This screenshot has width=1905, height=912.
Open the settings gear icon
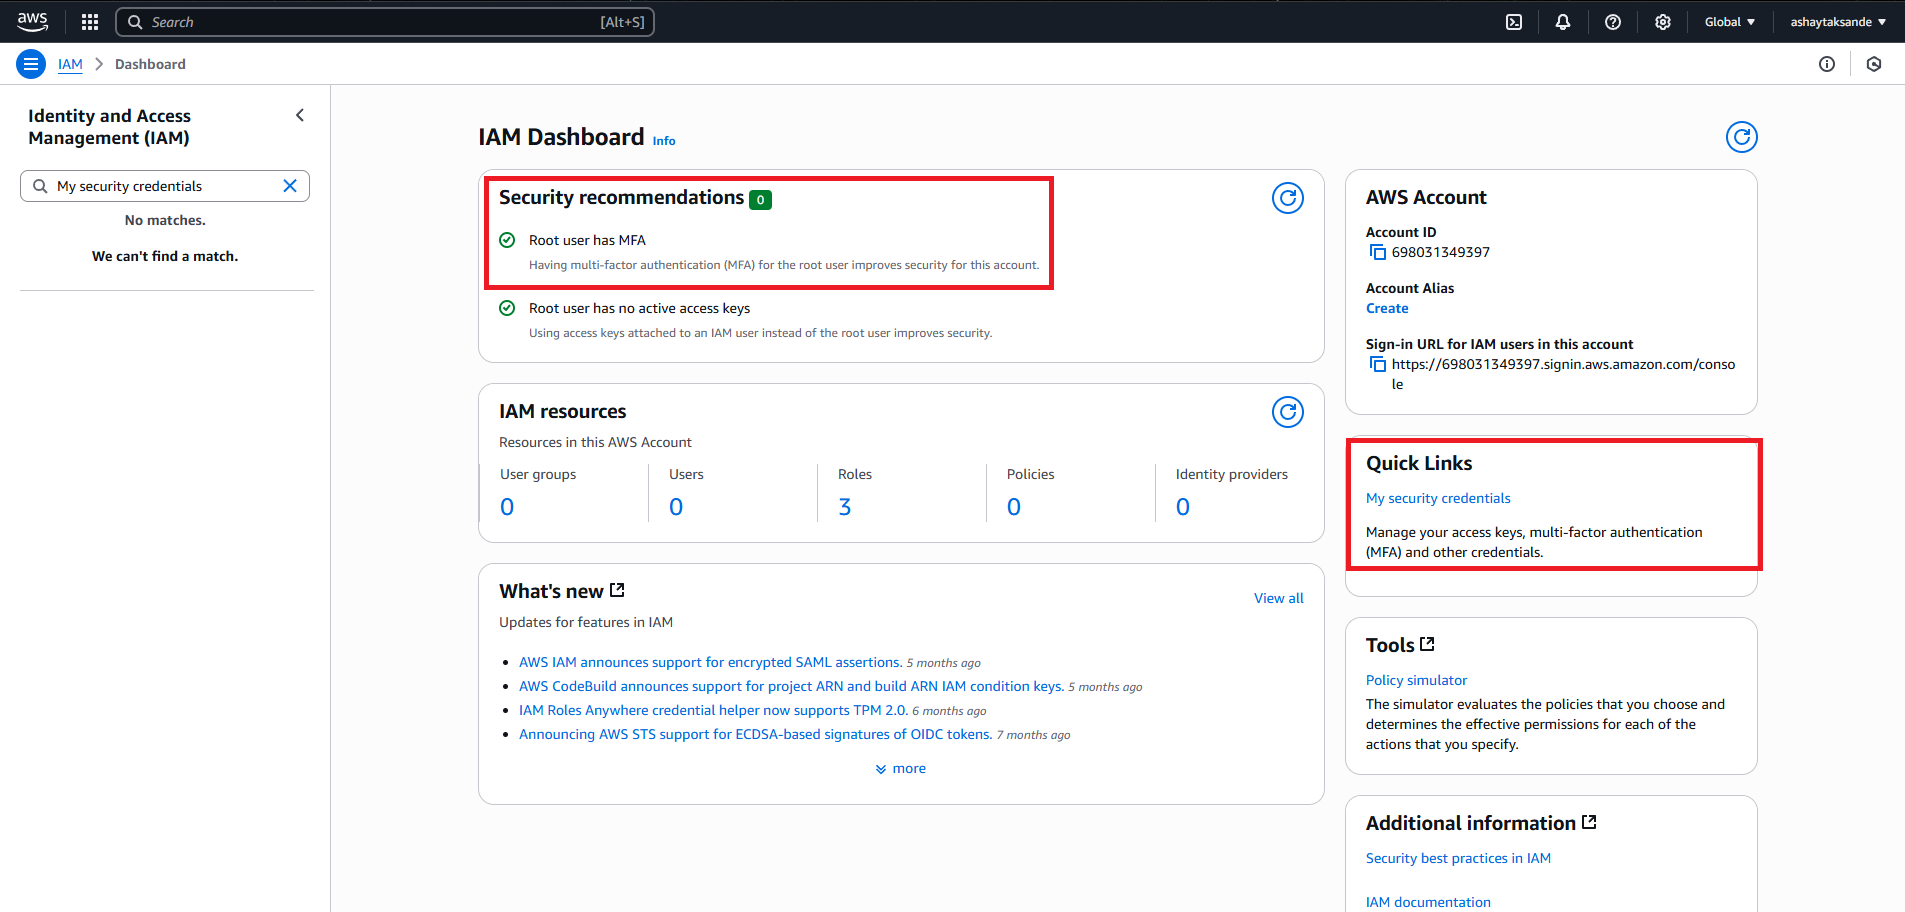point(1663,22)
